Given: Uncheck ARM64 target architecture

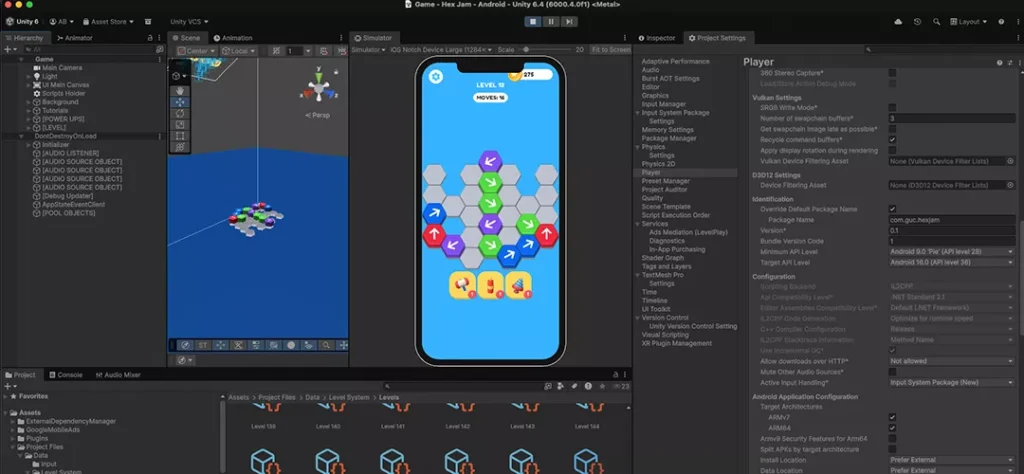Looking at the screenshot, I should tap(892, 428).
